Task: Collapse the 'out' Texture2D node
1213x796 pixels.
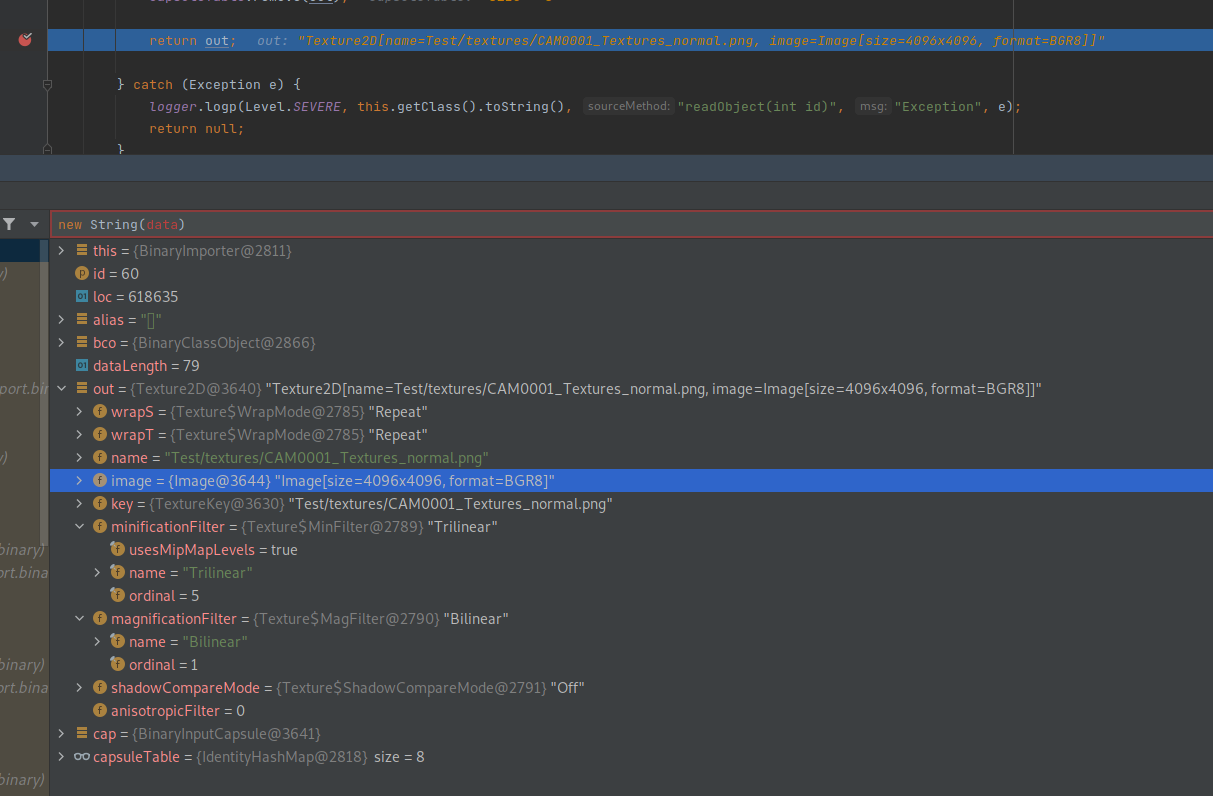Action: point(62,389)
